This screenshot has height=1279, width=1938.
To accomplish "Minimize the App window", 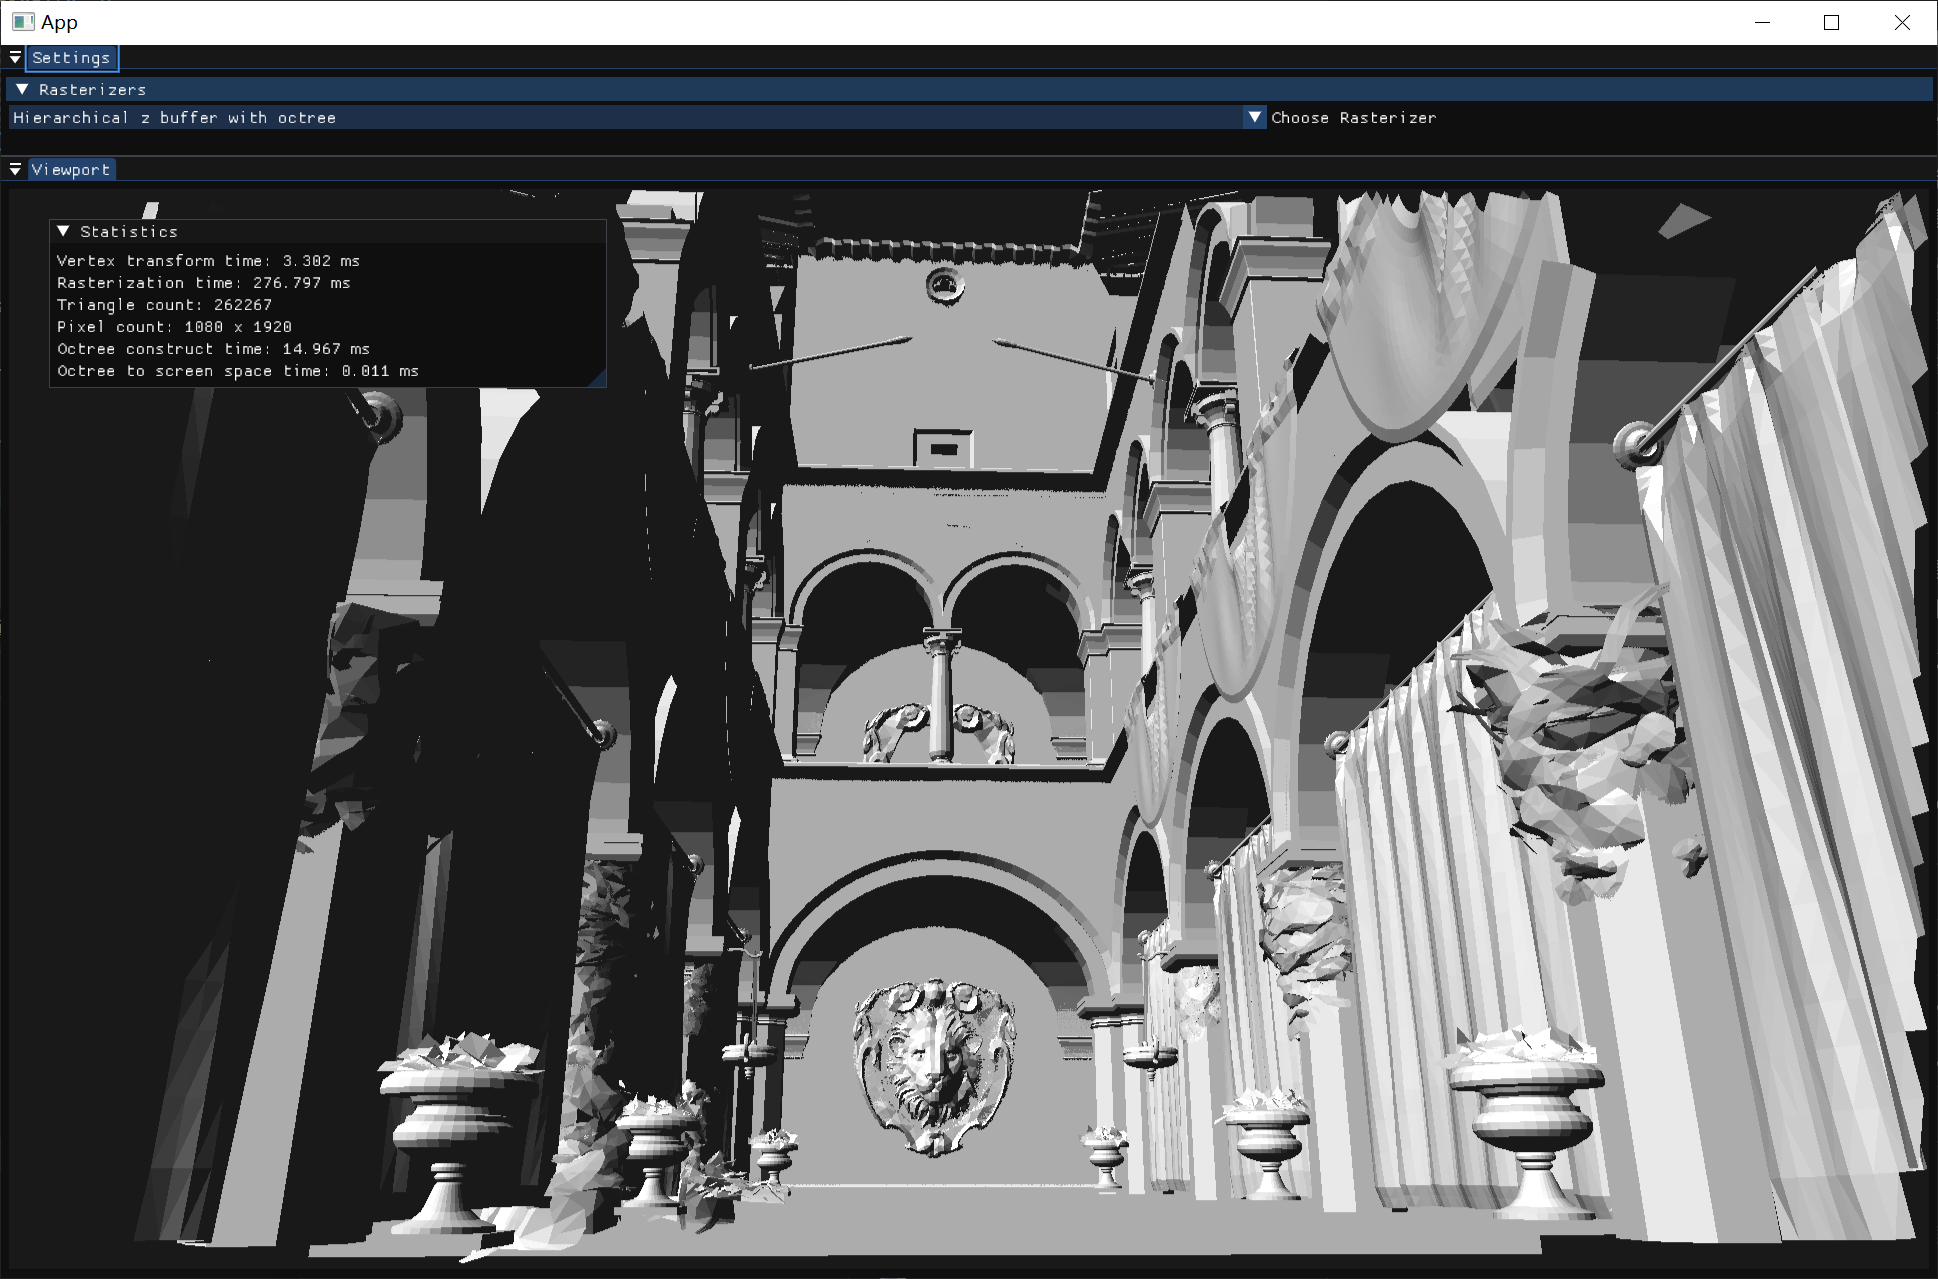I will pyautogui.click(x=1762, y=22).
